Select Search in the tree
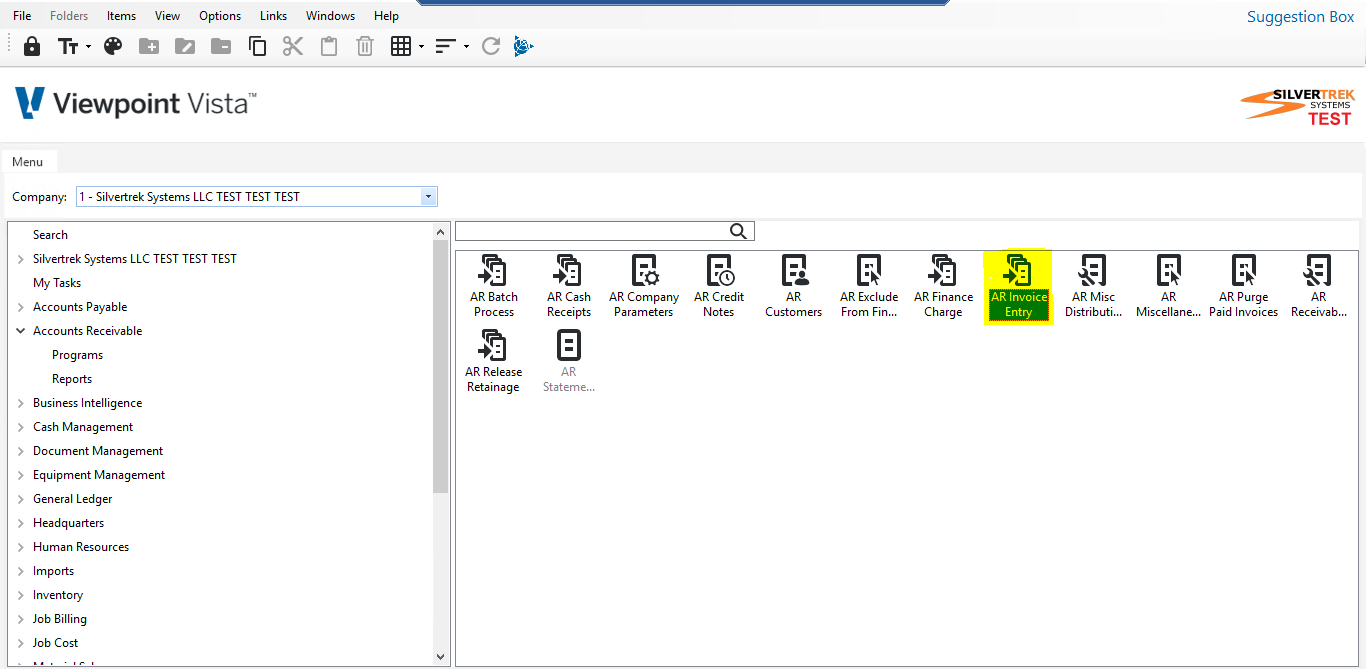1366x669 pixels. (50, 235)
